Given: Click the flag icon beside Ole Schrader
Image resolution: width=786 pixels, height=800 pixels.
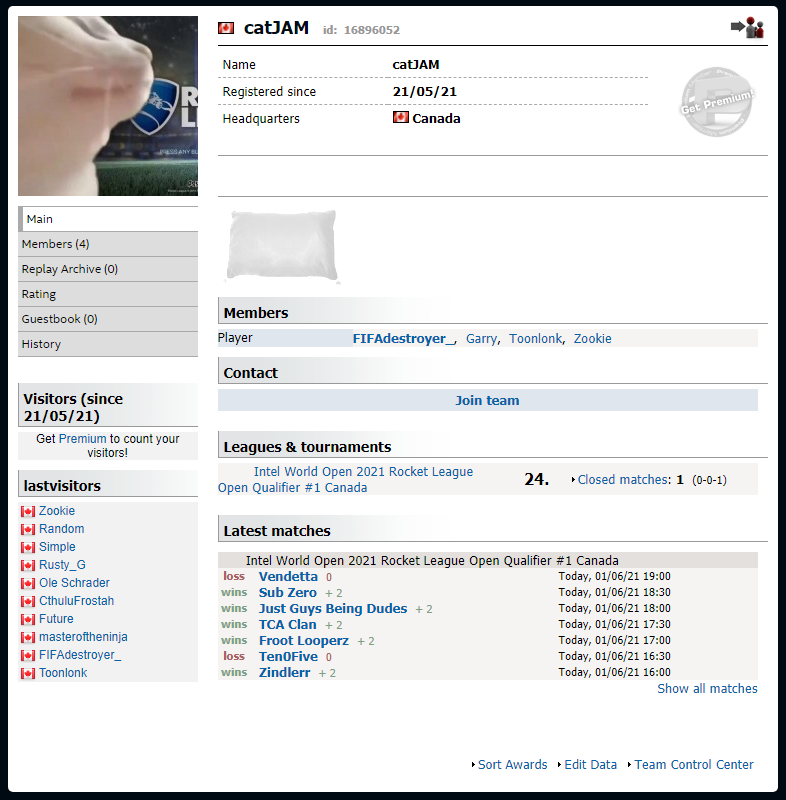Looking at the screenshot, I should click(x=28, y=583).
